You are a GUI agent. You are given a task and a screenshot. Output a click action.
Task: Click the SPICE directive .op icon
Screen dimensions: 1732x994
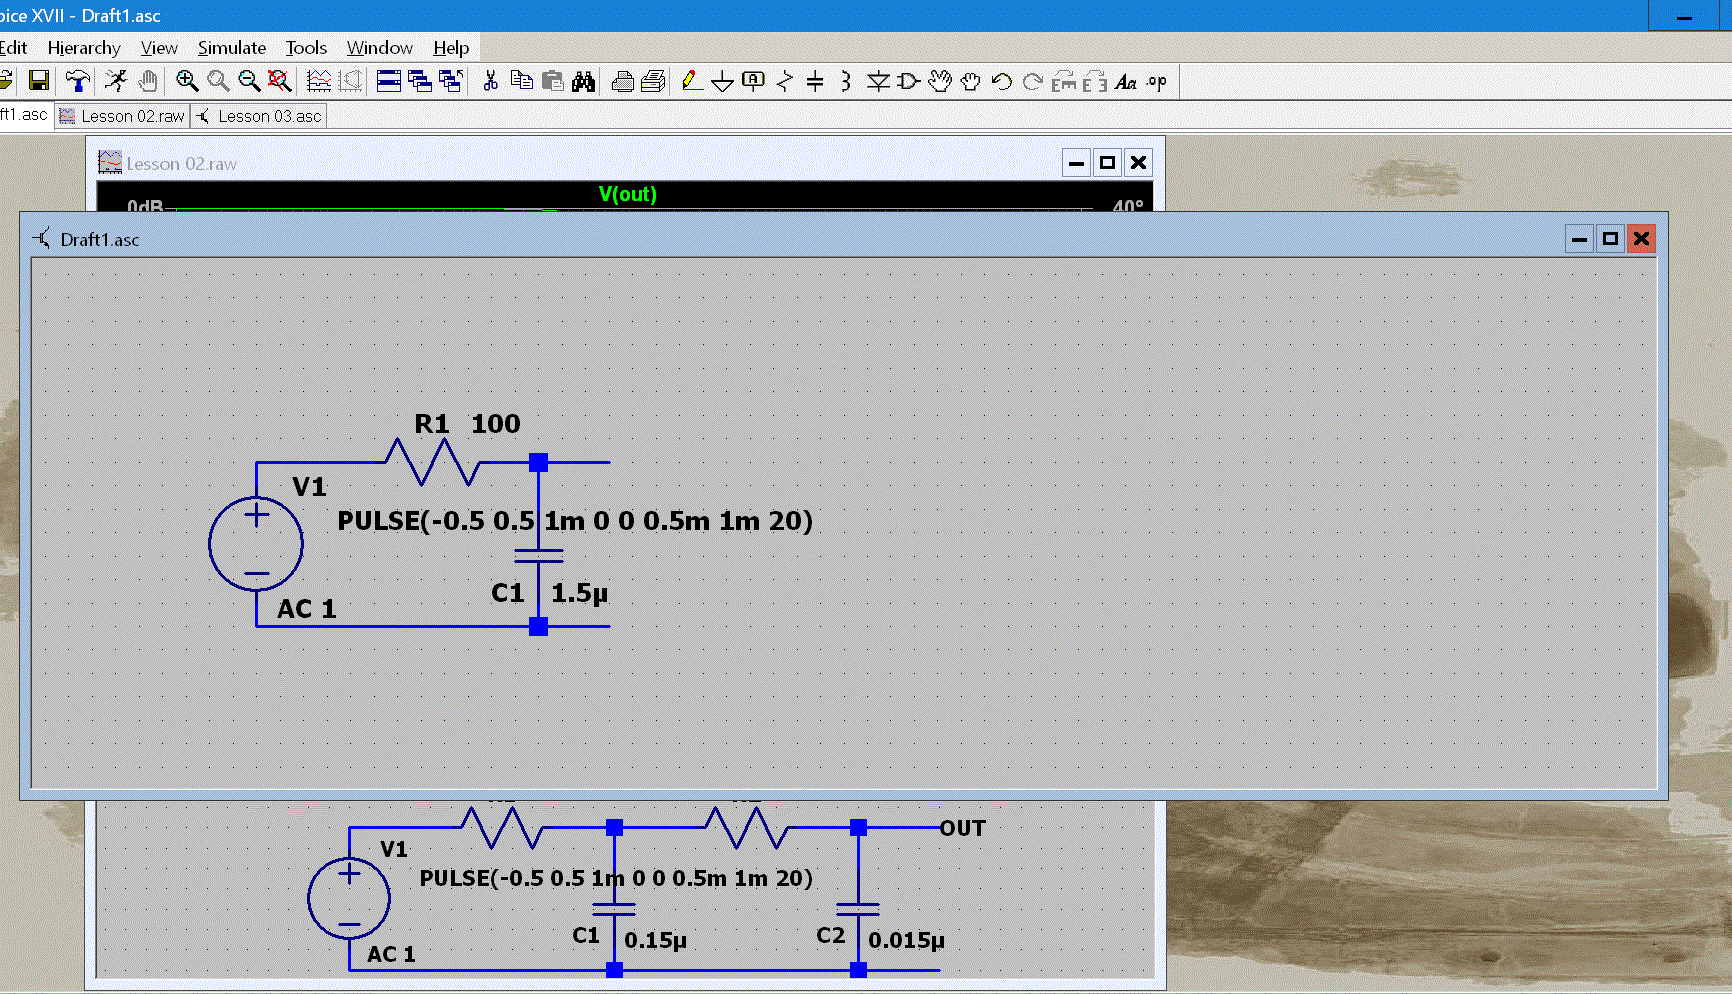point(1157,82)
